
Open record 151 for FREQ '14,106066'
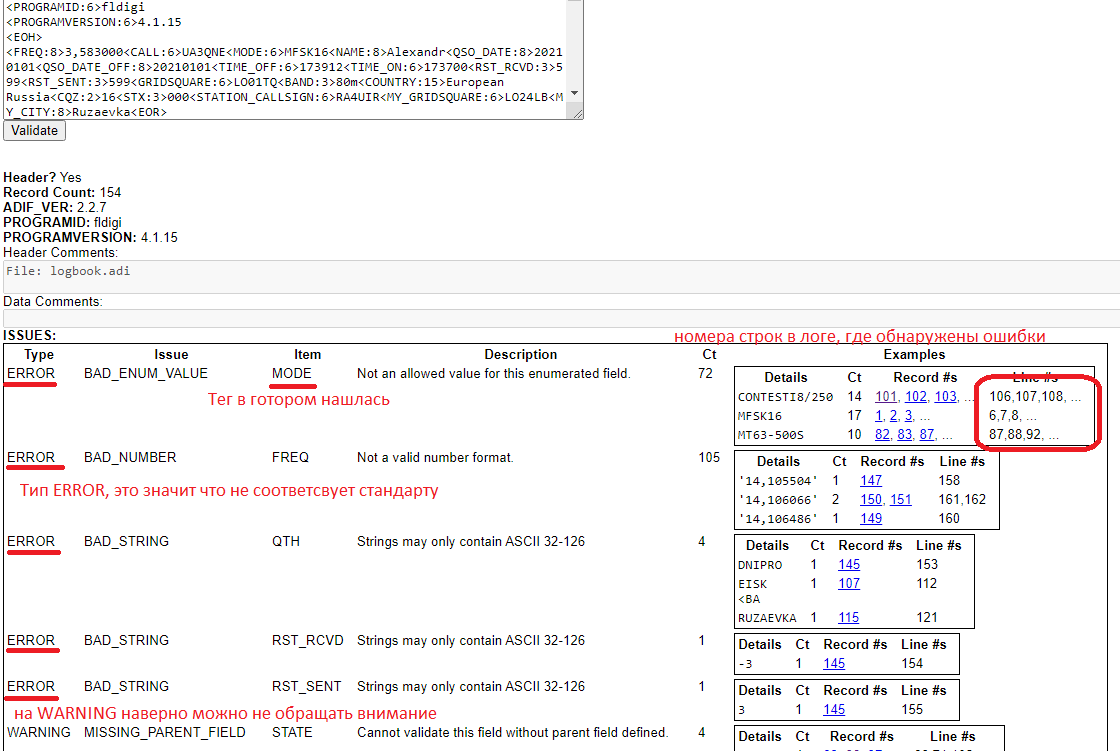[900, 500]
